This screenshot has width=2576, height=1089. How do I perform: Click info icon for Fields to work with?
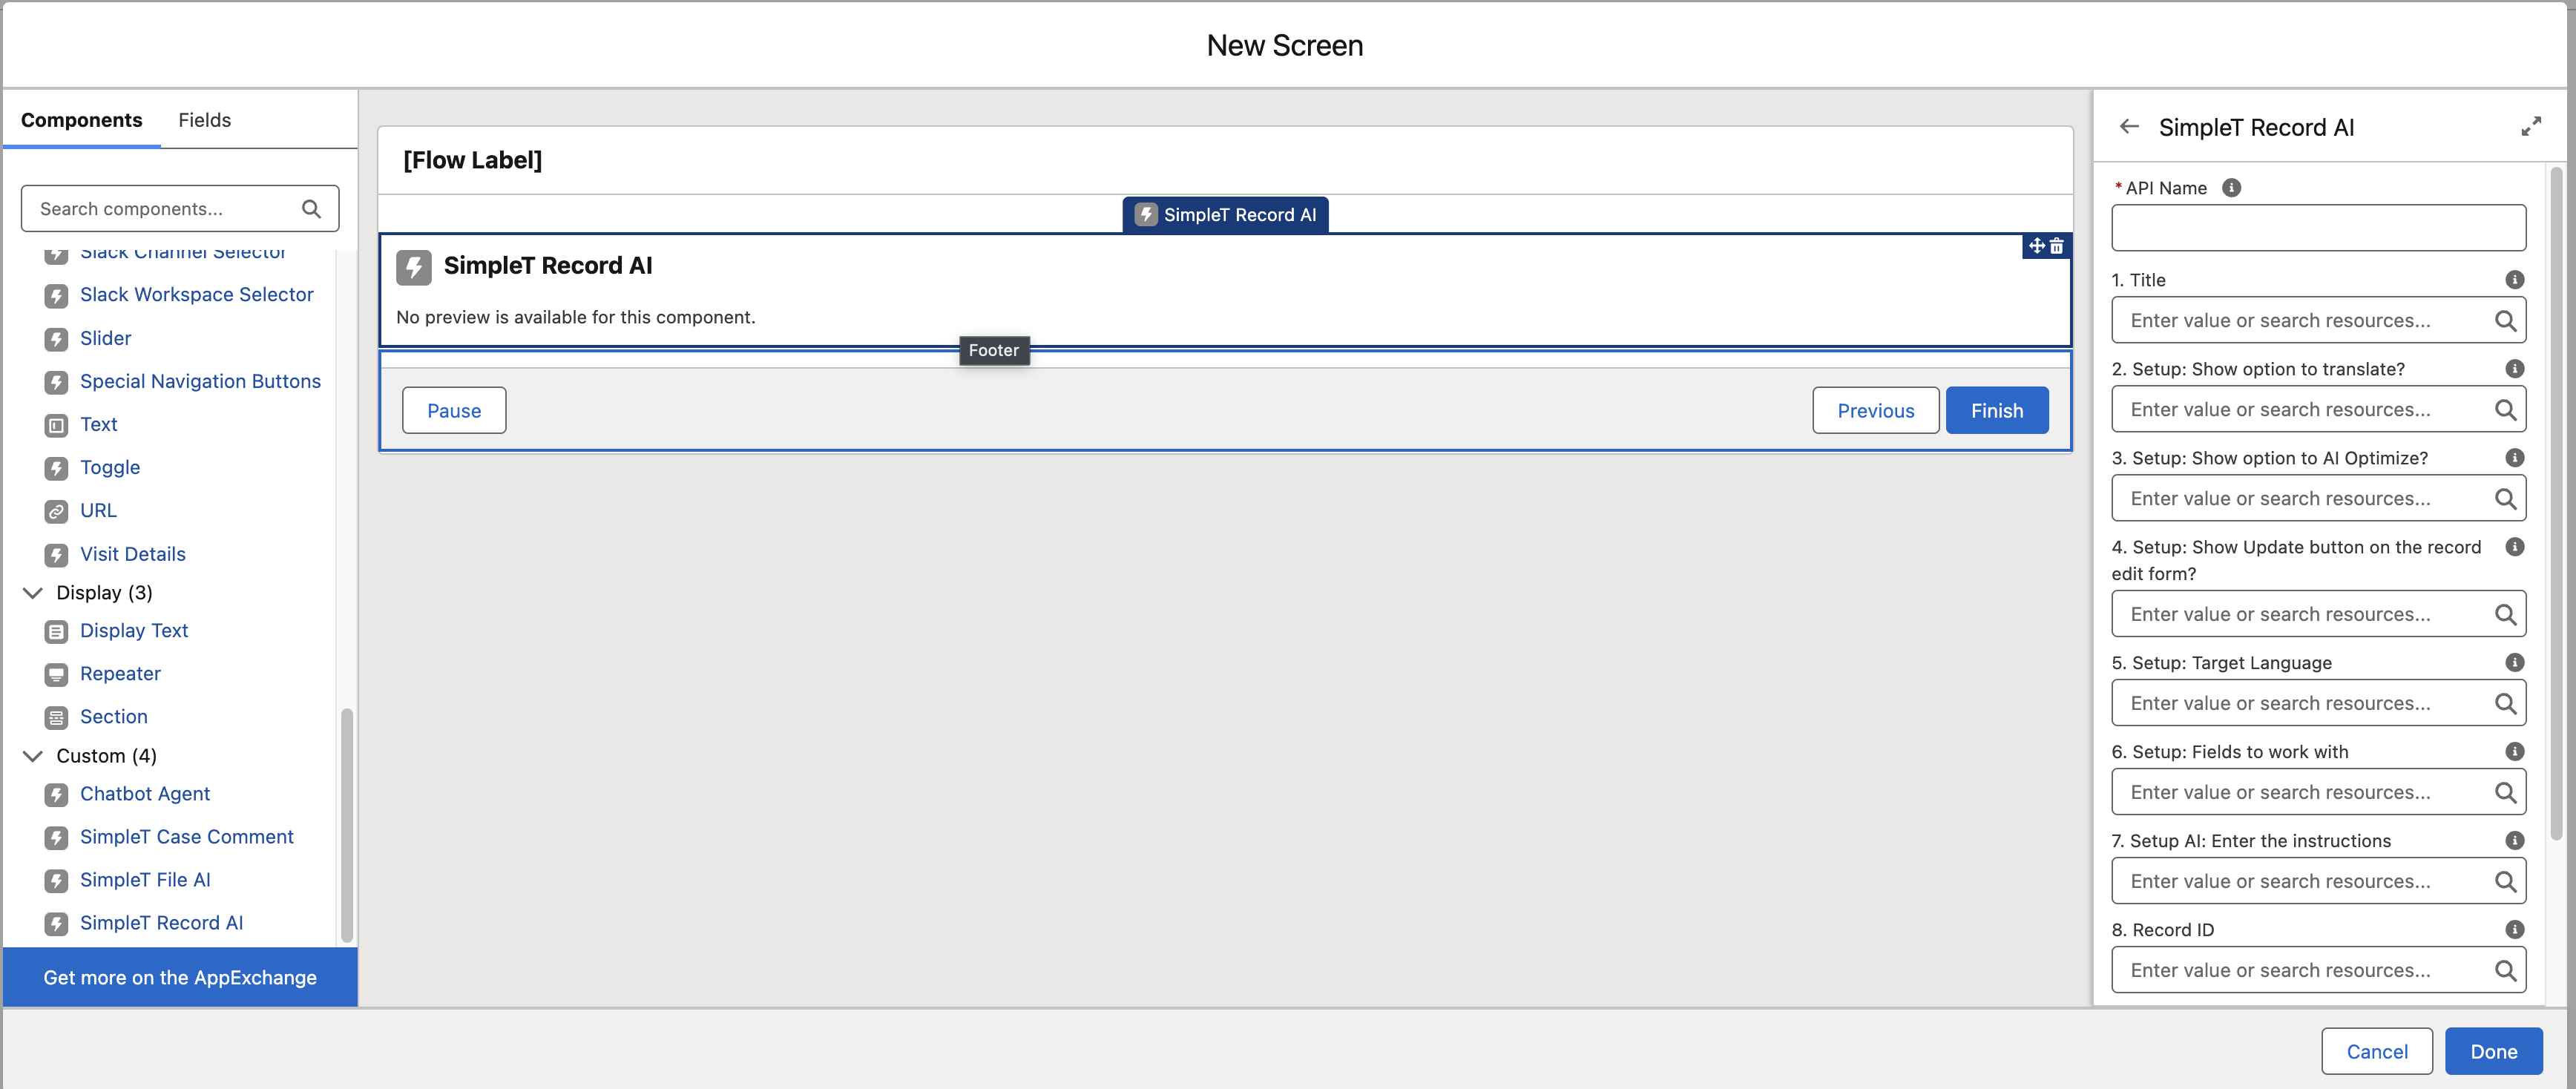(2514, 752)
